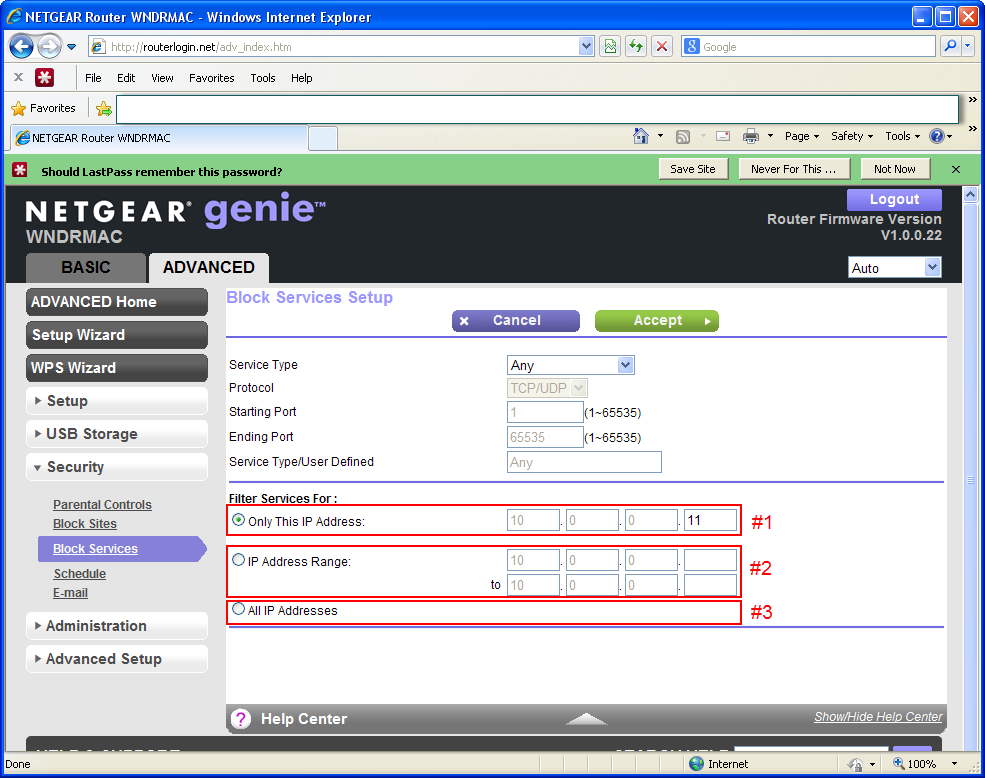The height and width of the screenshot is (778, 985).
Task: Expand the Advanced Setup sidebar section
Action: click(x=117, y=659)
